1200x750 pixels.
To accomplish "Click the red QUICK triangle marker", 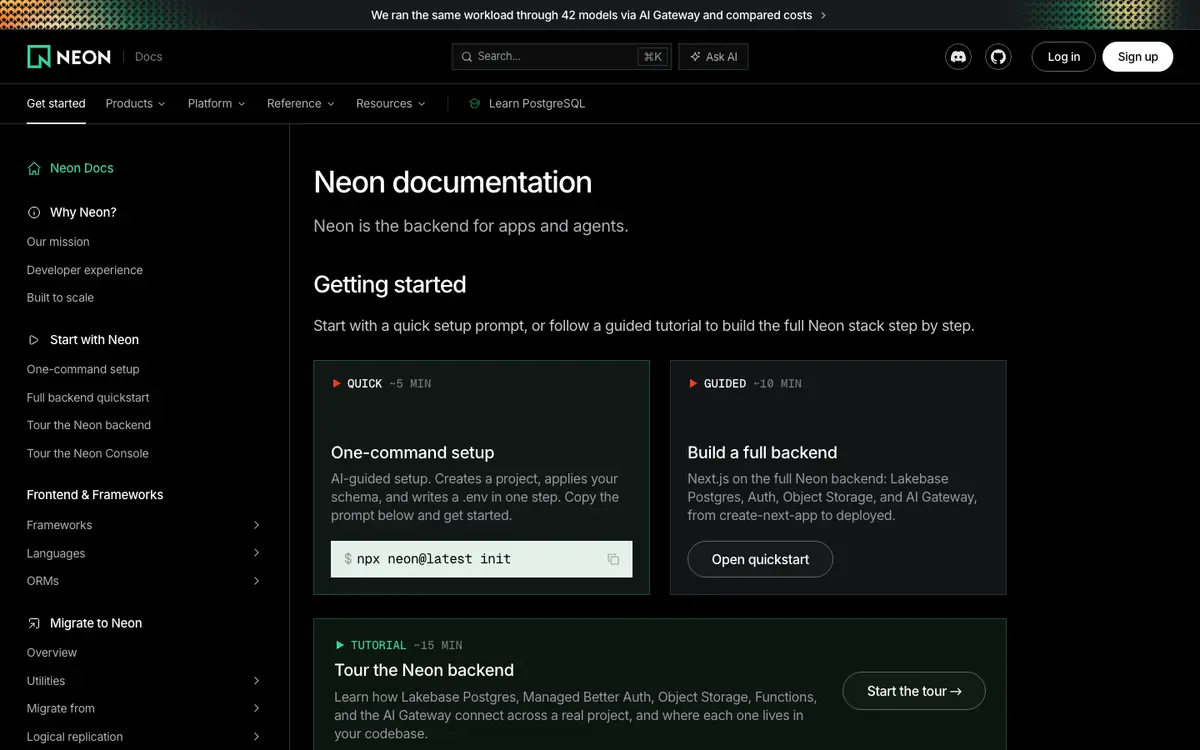I will click(337, 384).
